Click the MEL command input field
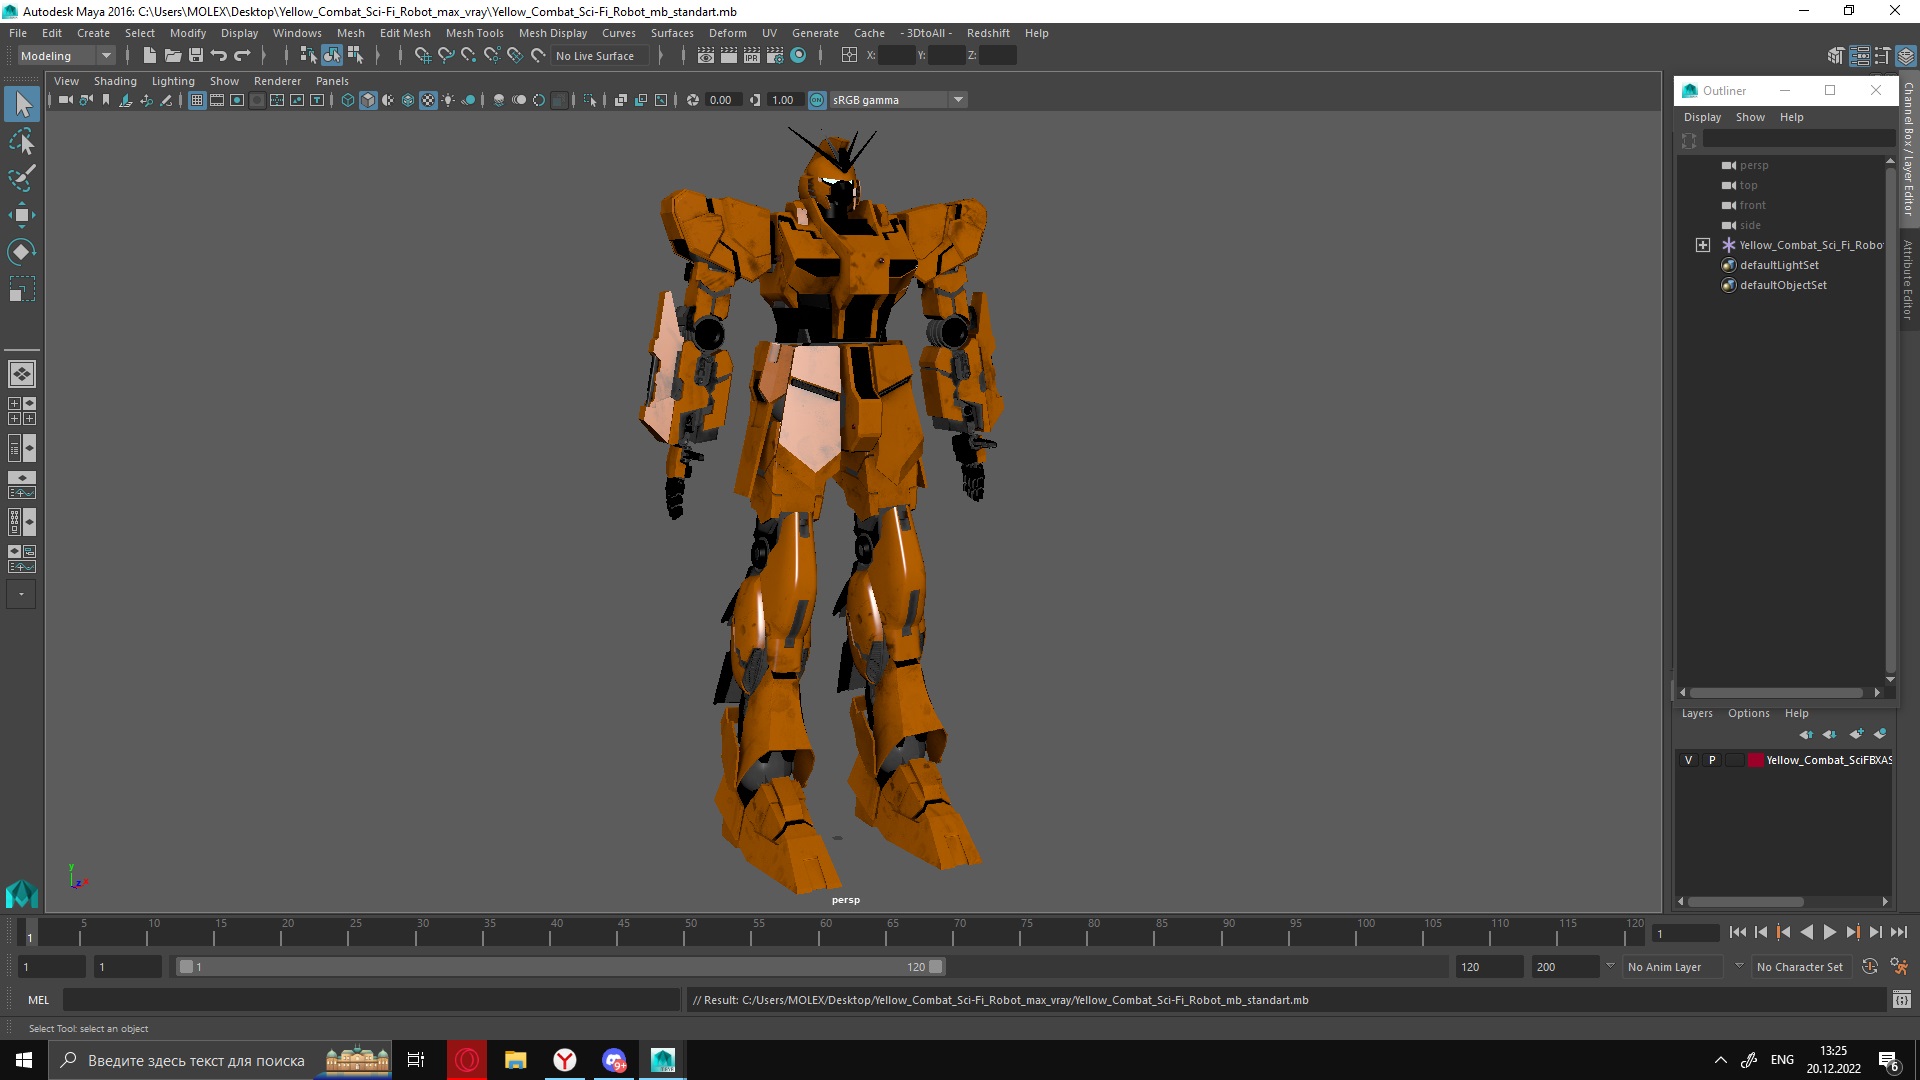1920x1080 pixels. (x=371, y=999)
